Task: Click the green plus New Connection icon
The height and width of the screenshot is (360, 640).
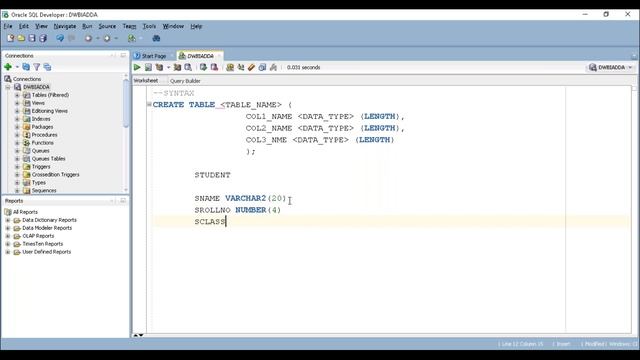Action: [8, 67]
